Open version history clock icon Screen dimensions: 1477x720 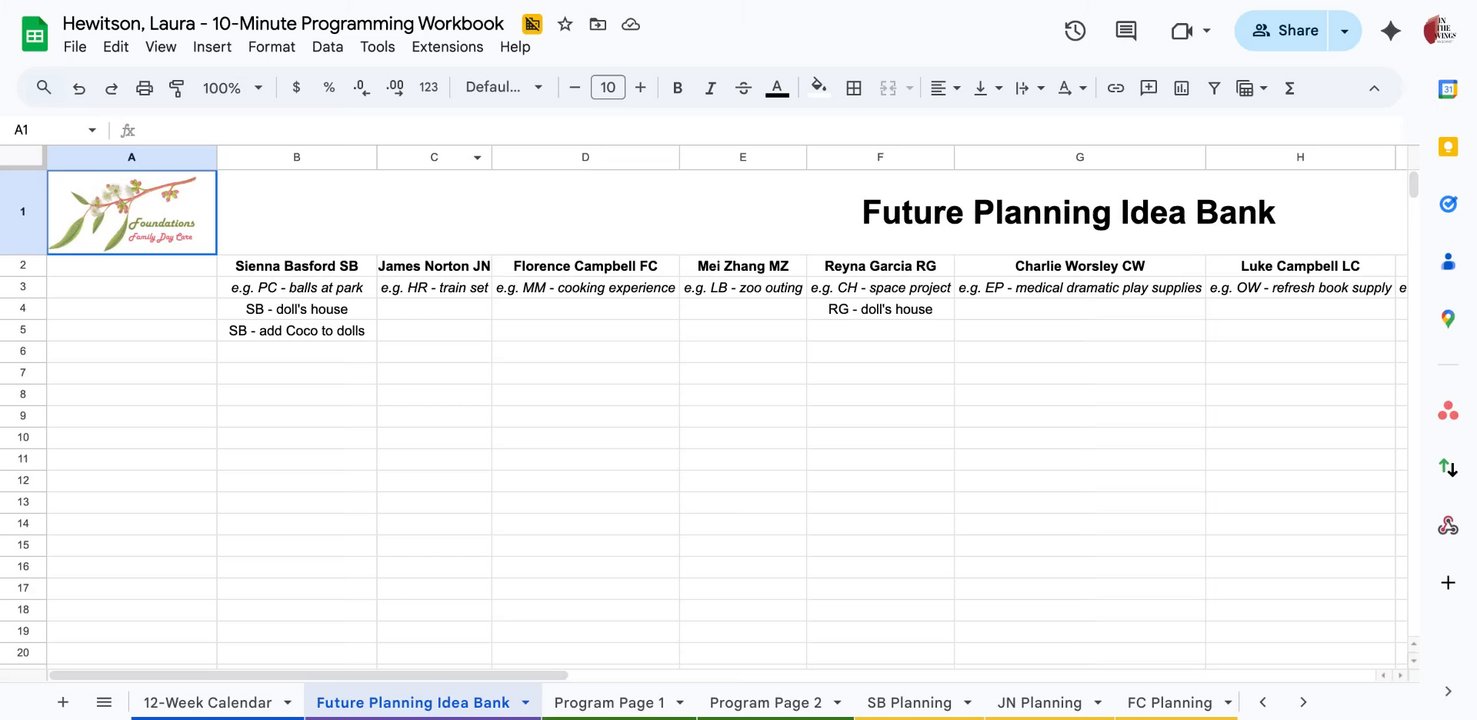point(1075,31)
